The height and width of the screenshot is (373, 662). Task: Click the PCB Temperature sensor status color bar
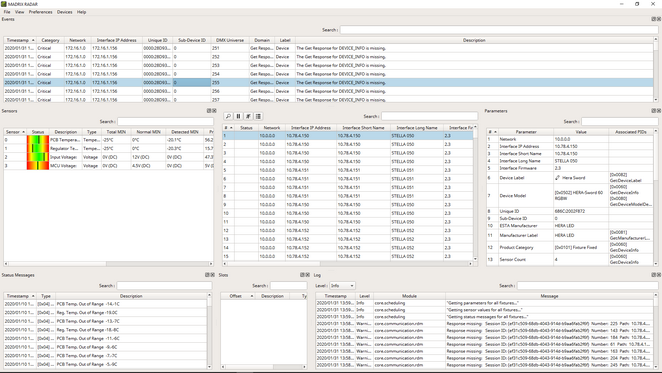tap(38, 140)
